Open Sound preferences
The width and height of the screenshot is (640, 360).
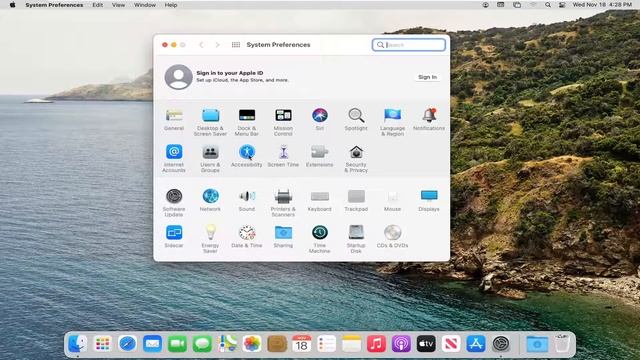(247, 200)
